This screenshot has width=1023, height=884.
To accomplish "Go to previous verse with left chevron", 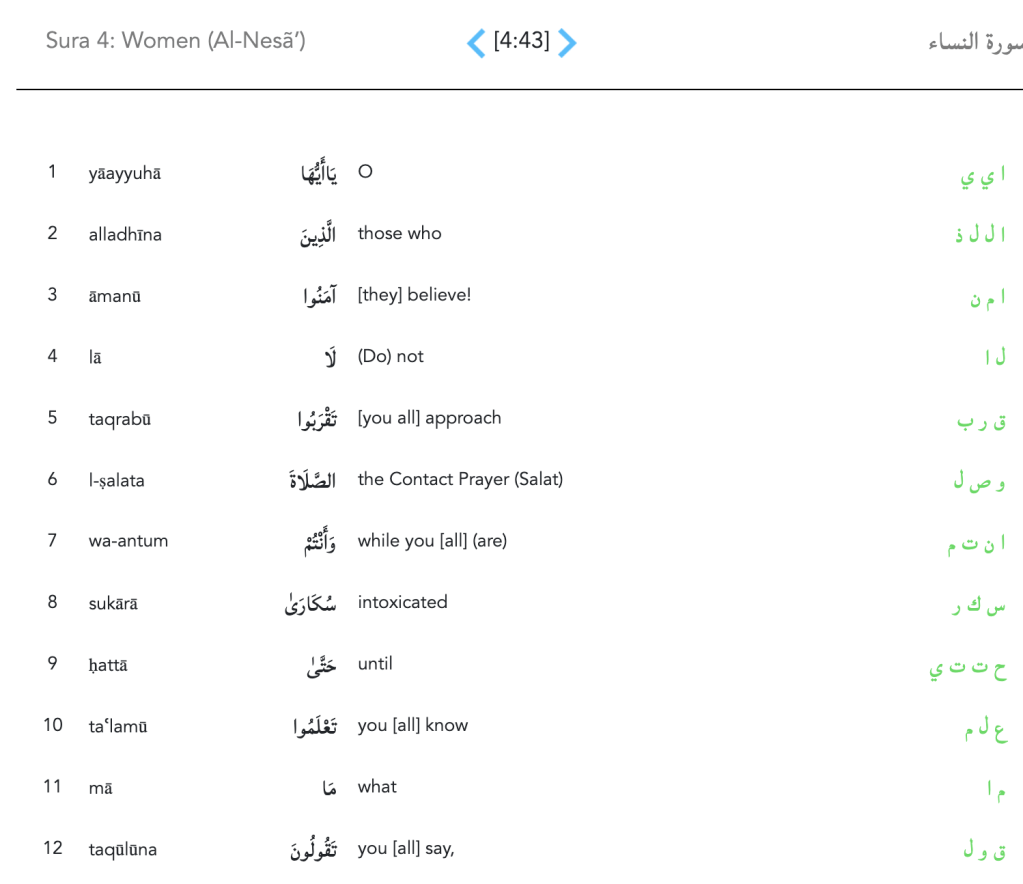I will (476, 43).
